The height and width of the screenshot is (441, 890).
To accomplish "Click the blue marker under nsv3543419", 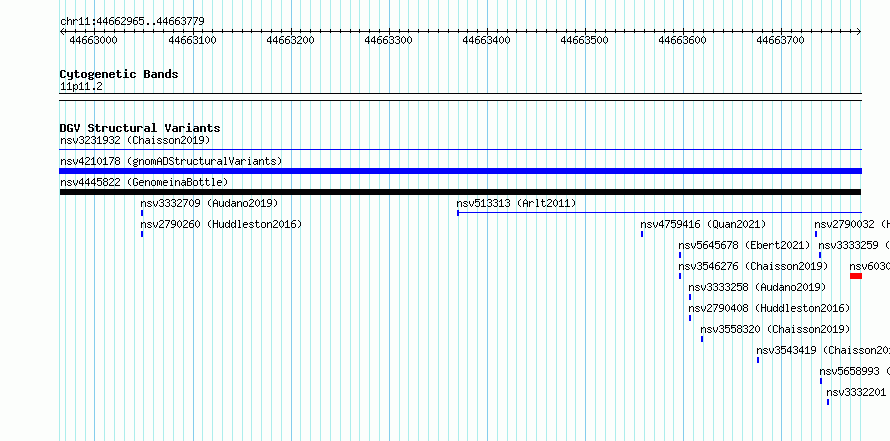I will 758,360.
